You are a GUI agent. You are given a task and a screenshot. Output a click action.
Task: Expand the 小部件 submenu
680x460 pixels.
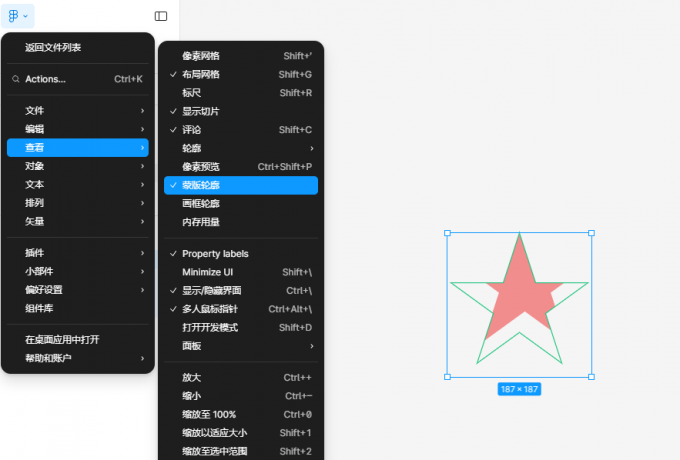coord(78,271)
